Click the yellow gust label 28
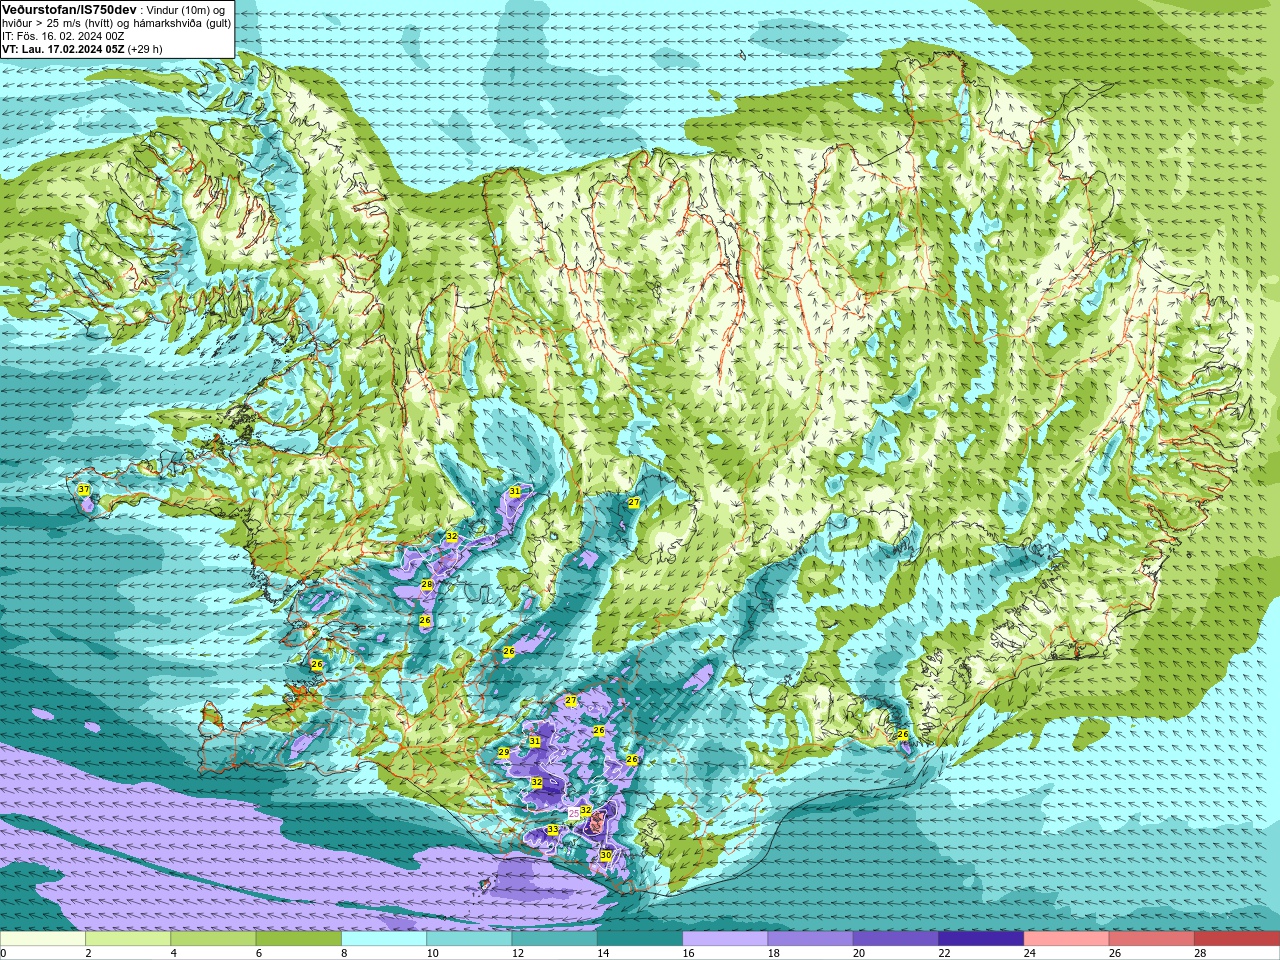 (x=427, y=584)
